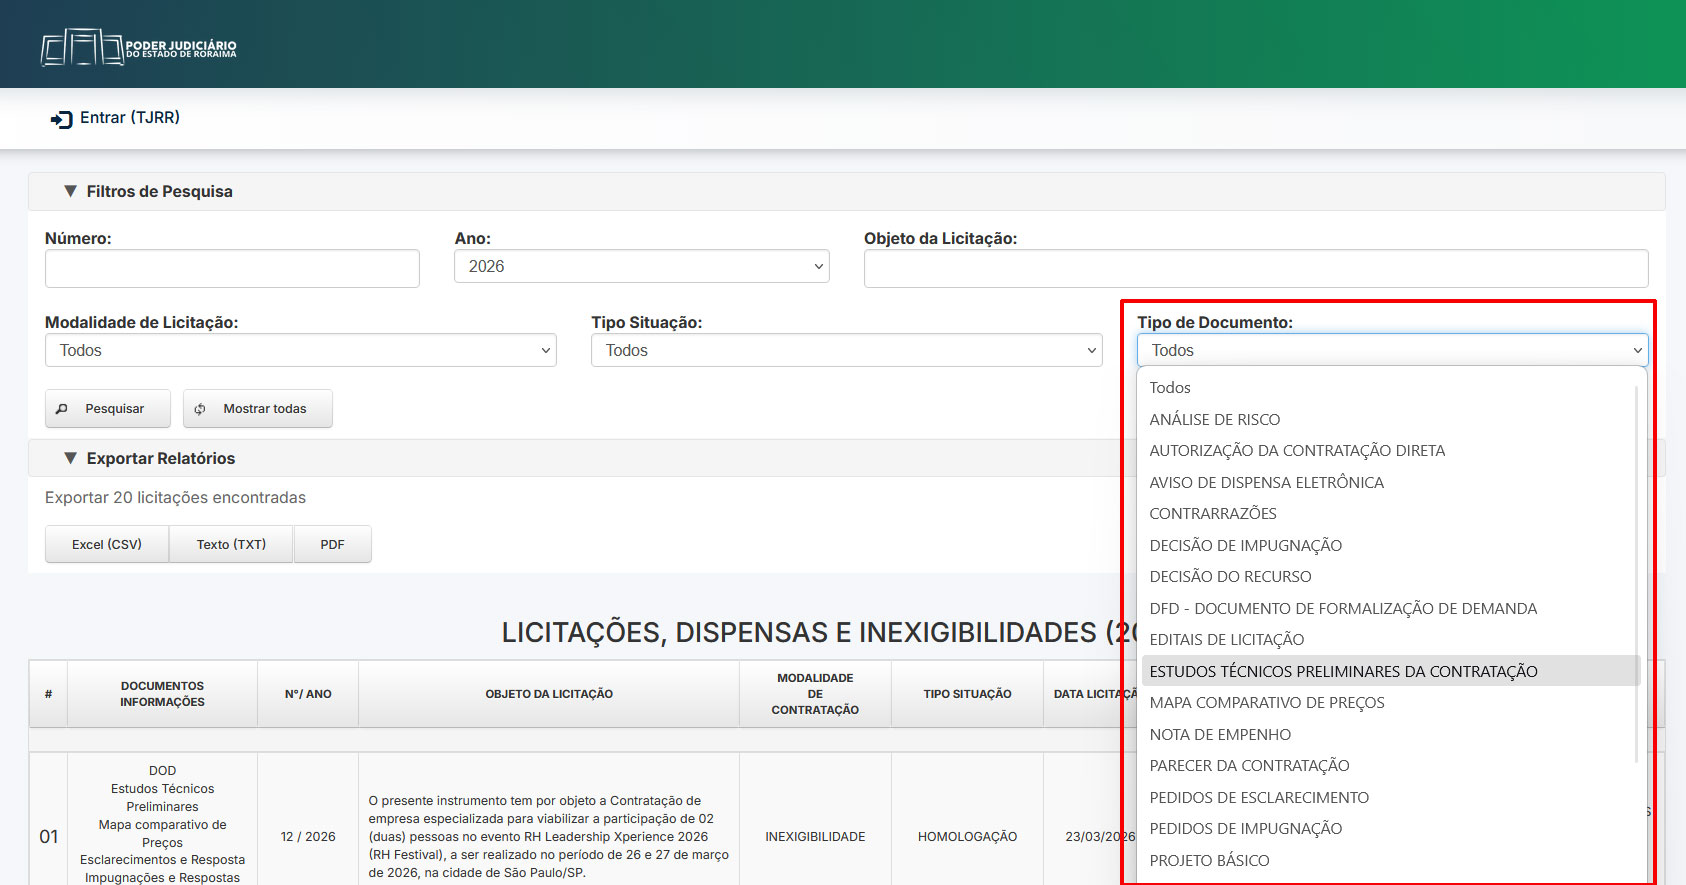Choose PROJETO BÁSICO from the list

(1209, 861)
